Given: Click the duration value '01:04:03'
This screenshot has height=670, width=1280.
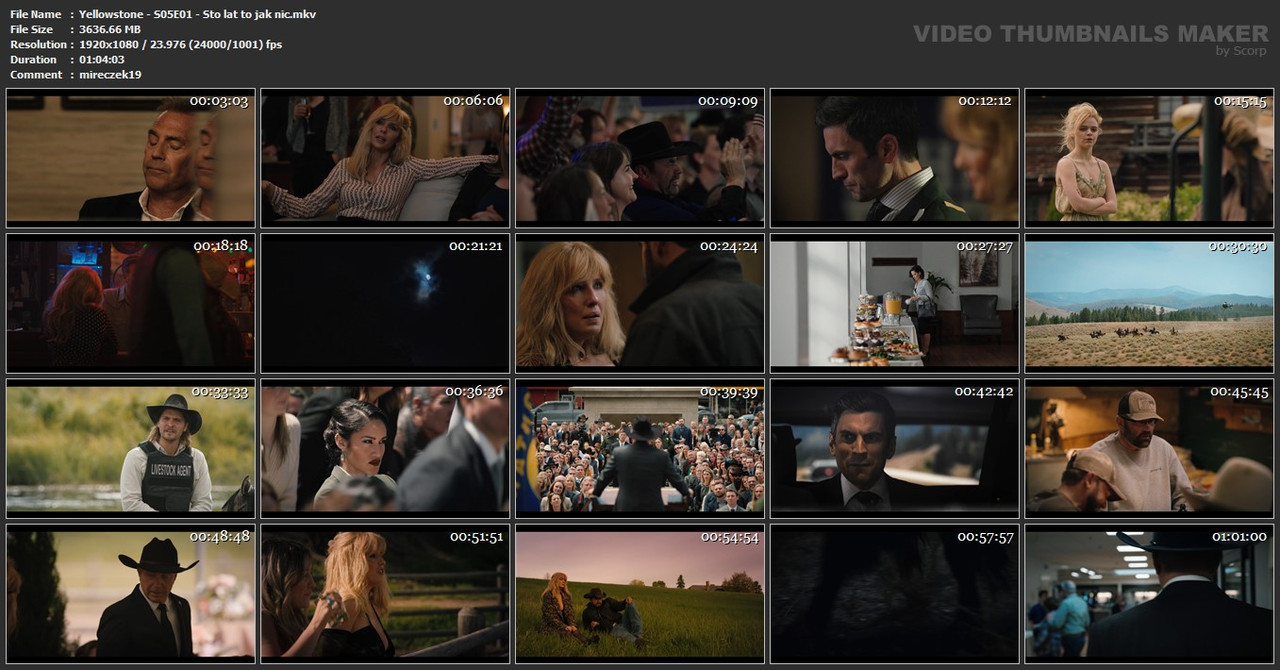Looking at the screenshot, I should 102,59.
